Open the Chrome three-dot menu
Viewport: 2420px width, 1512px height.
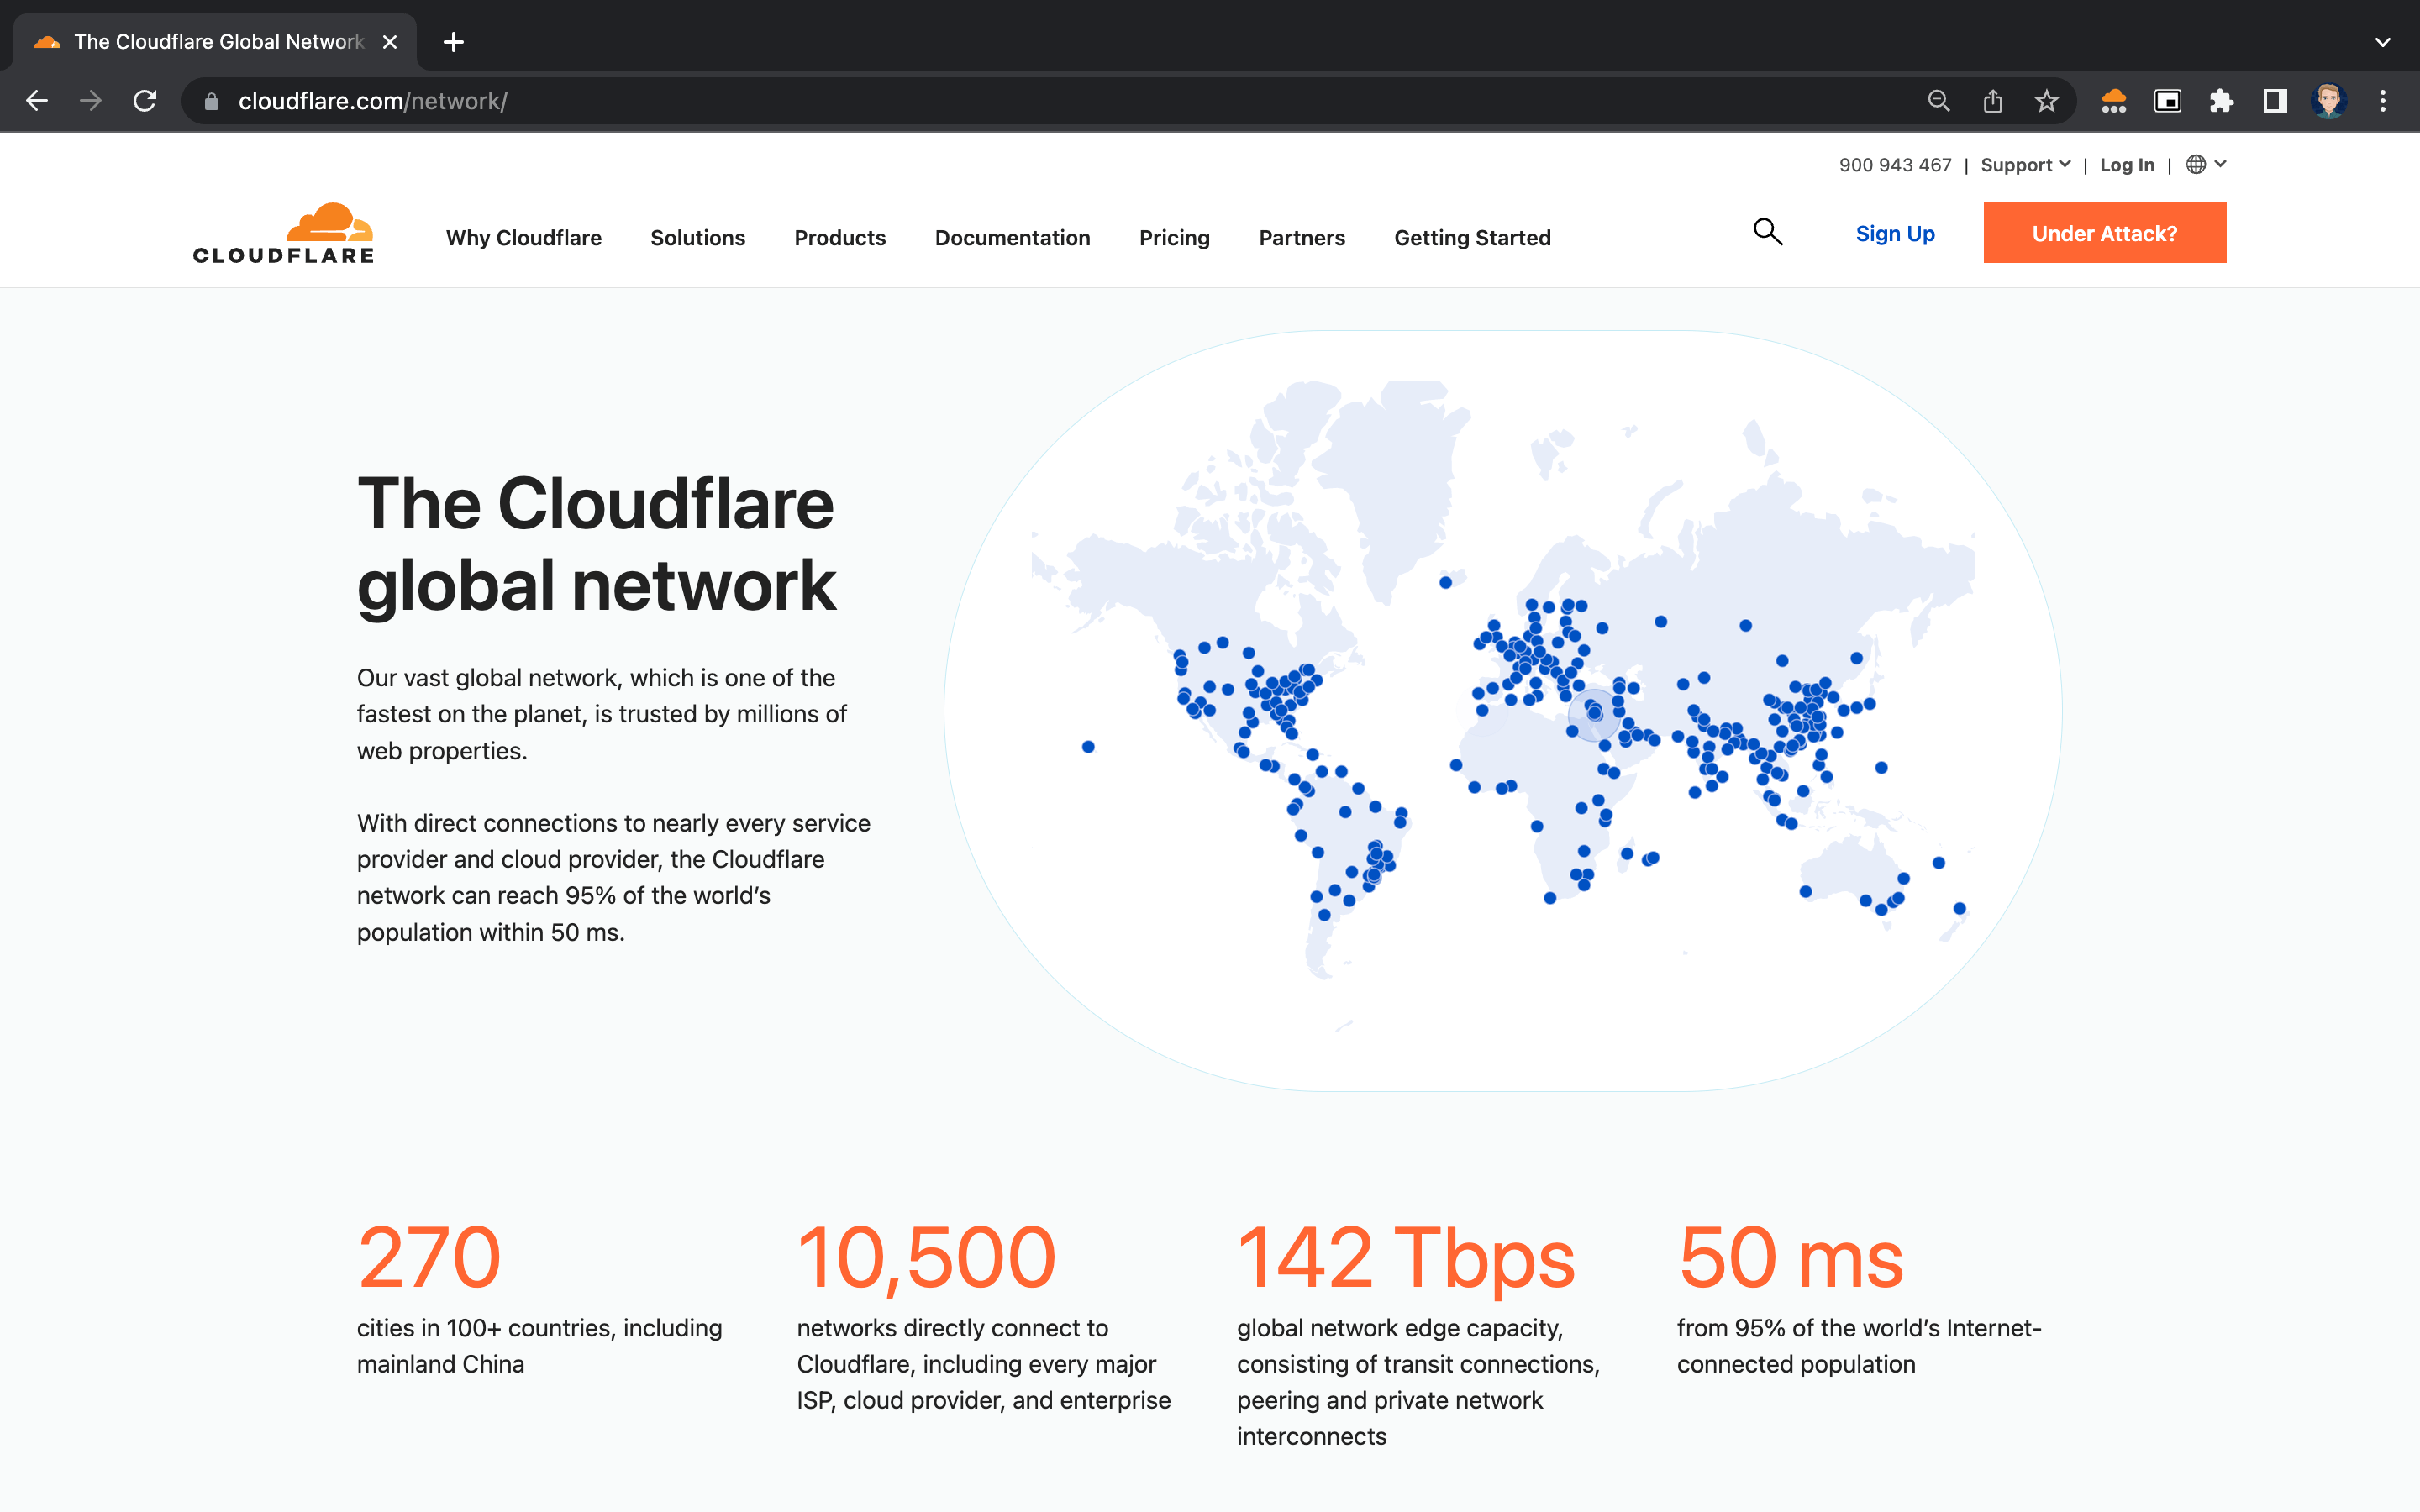pos(2383,100)
